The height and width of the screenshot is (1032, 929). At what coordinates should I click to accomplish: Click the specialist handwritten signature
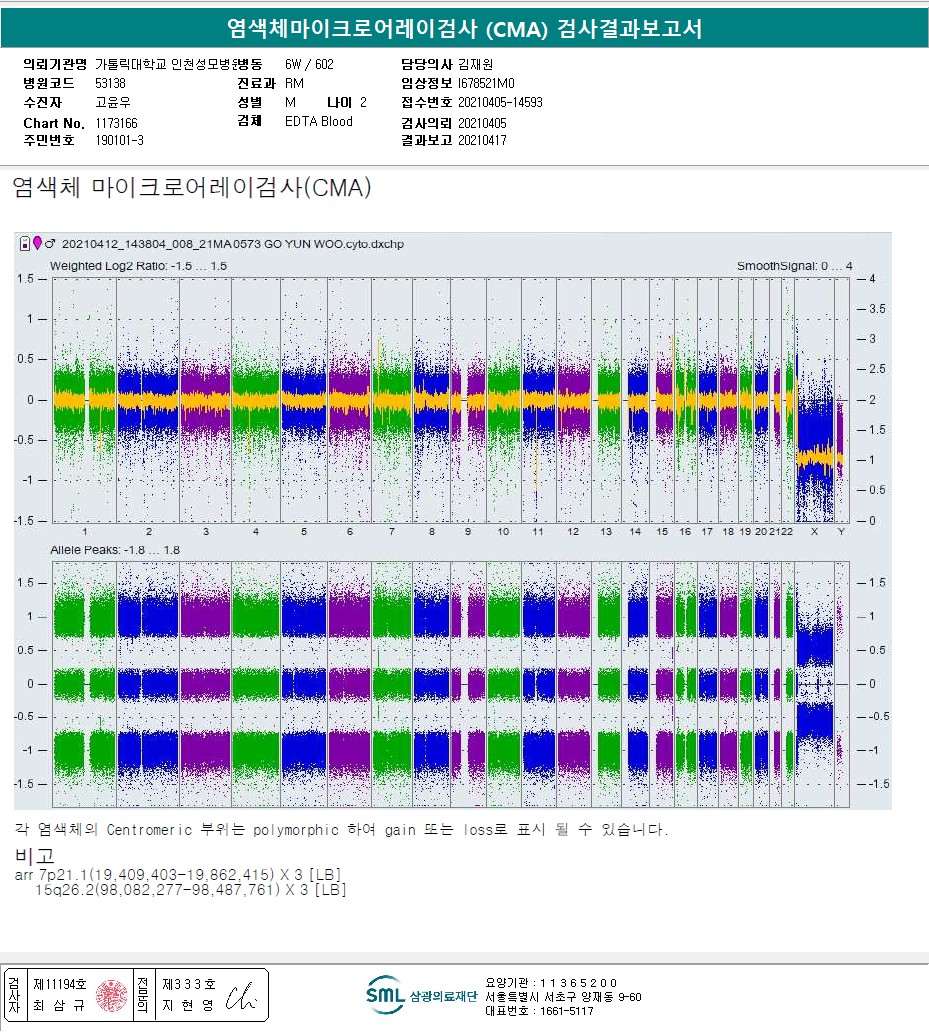tap(241, 996)
